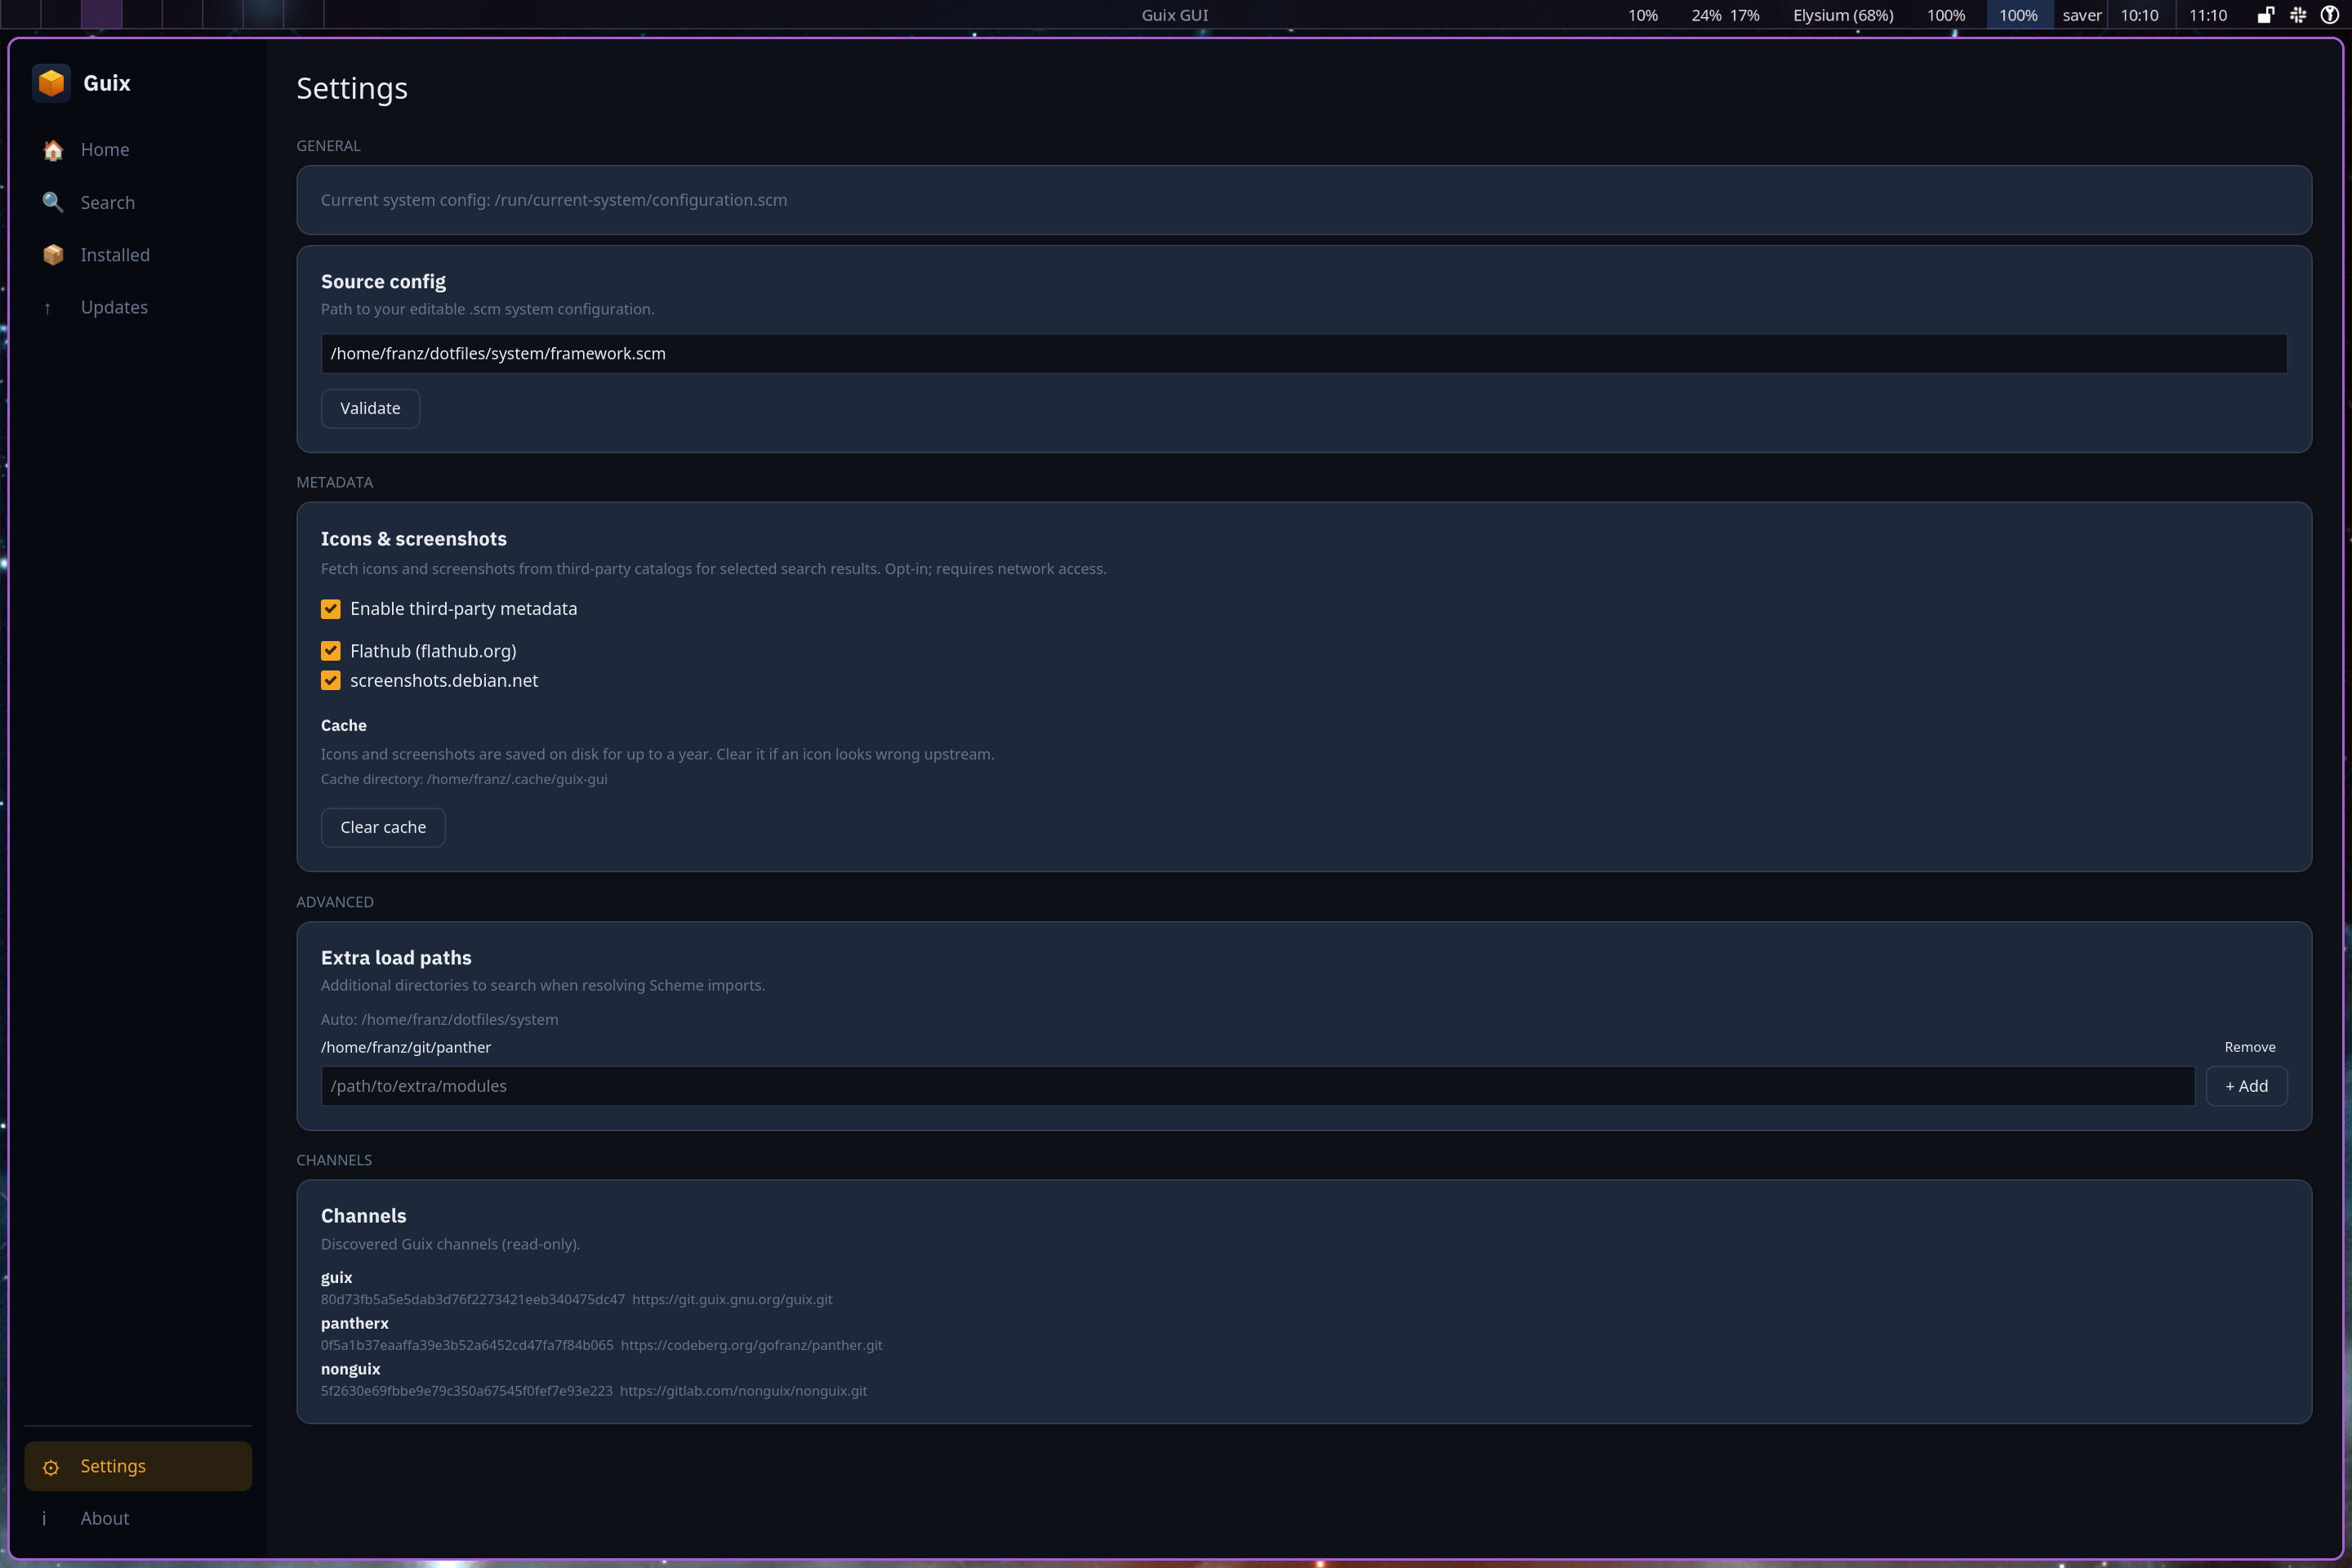
Task: Click the Guix GUI window title
Action: pyautogui.click(x=1175, y=15)
